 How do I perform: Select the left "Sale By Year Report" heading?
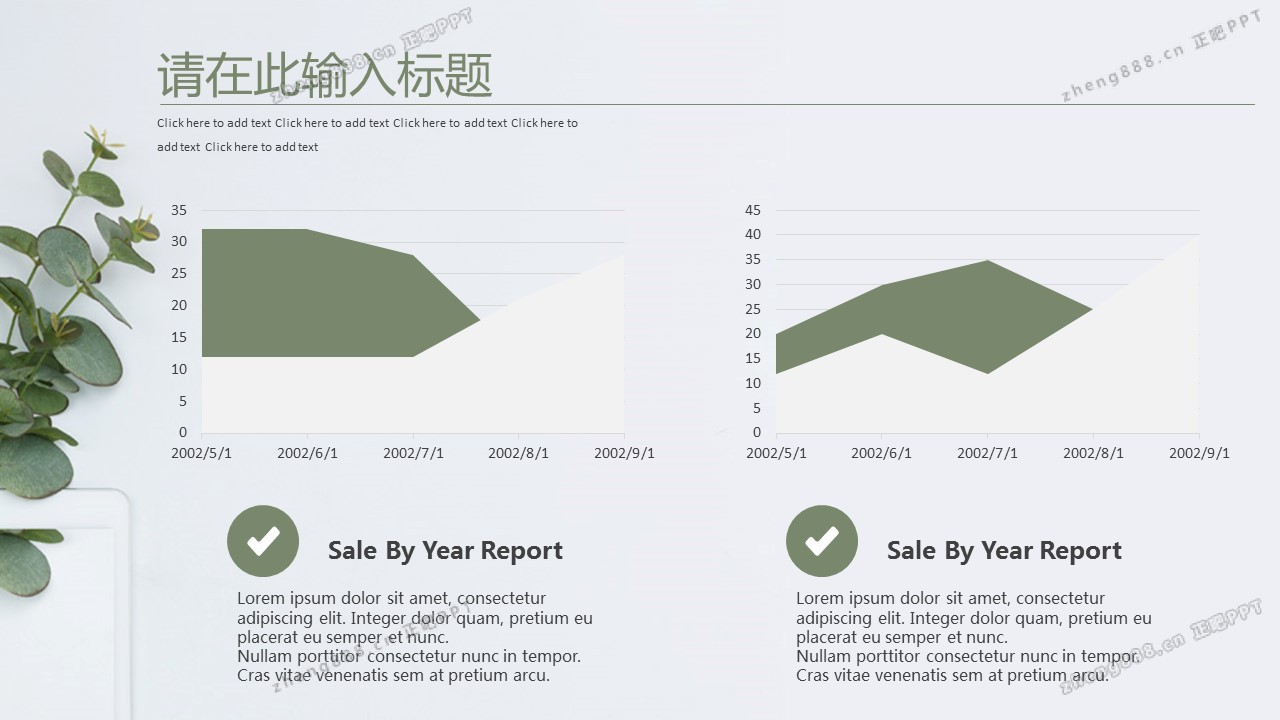pos(445,551)
